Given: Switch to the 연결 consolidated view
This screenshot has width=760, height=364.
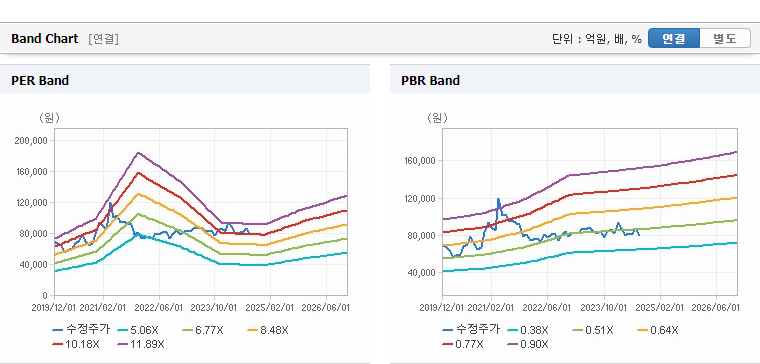Looking at the screenshot, I should pos(674,38).
